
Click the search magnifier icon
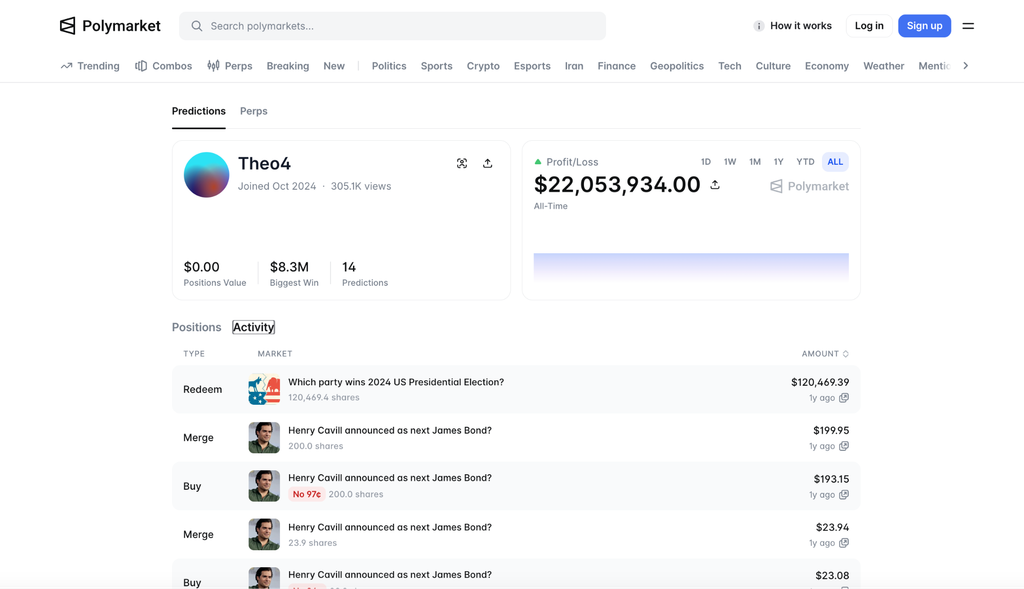point(197,26)
